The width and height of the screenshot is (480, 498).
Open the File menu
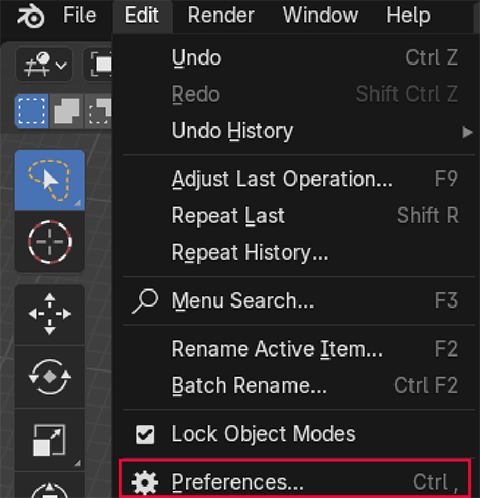click(80, 15)
